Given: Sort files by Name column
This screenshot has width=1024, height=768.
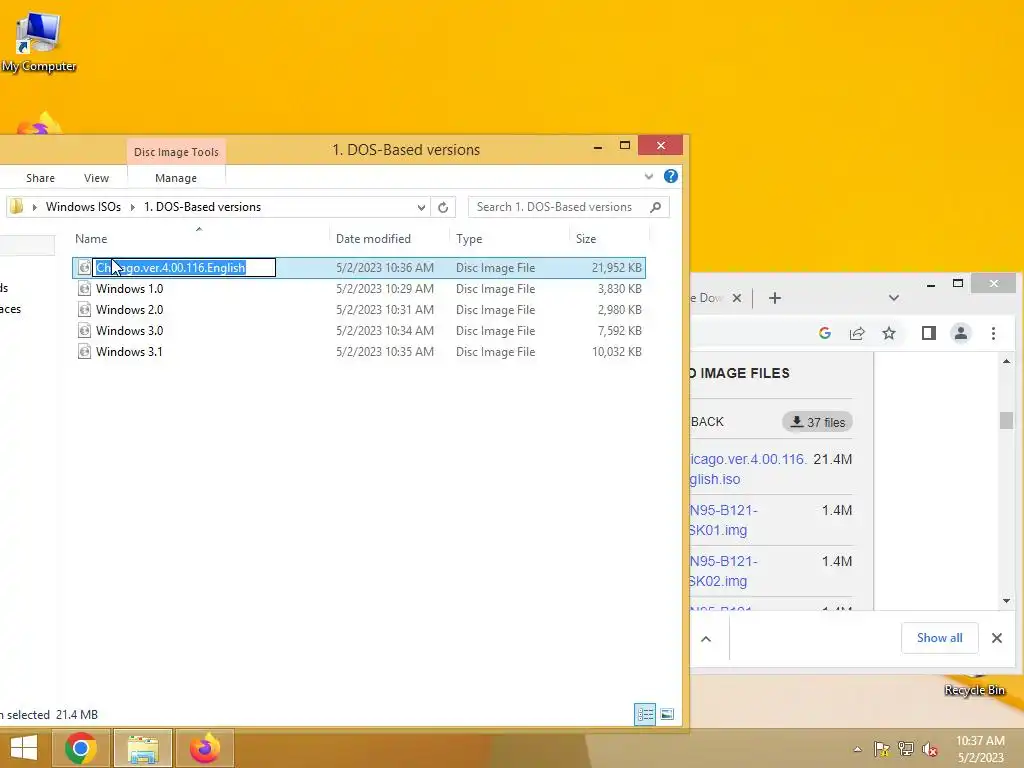Looking at the screenshot, I should pos(91,238).
